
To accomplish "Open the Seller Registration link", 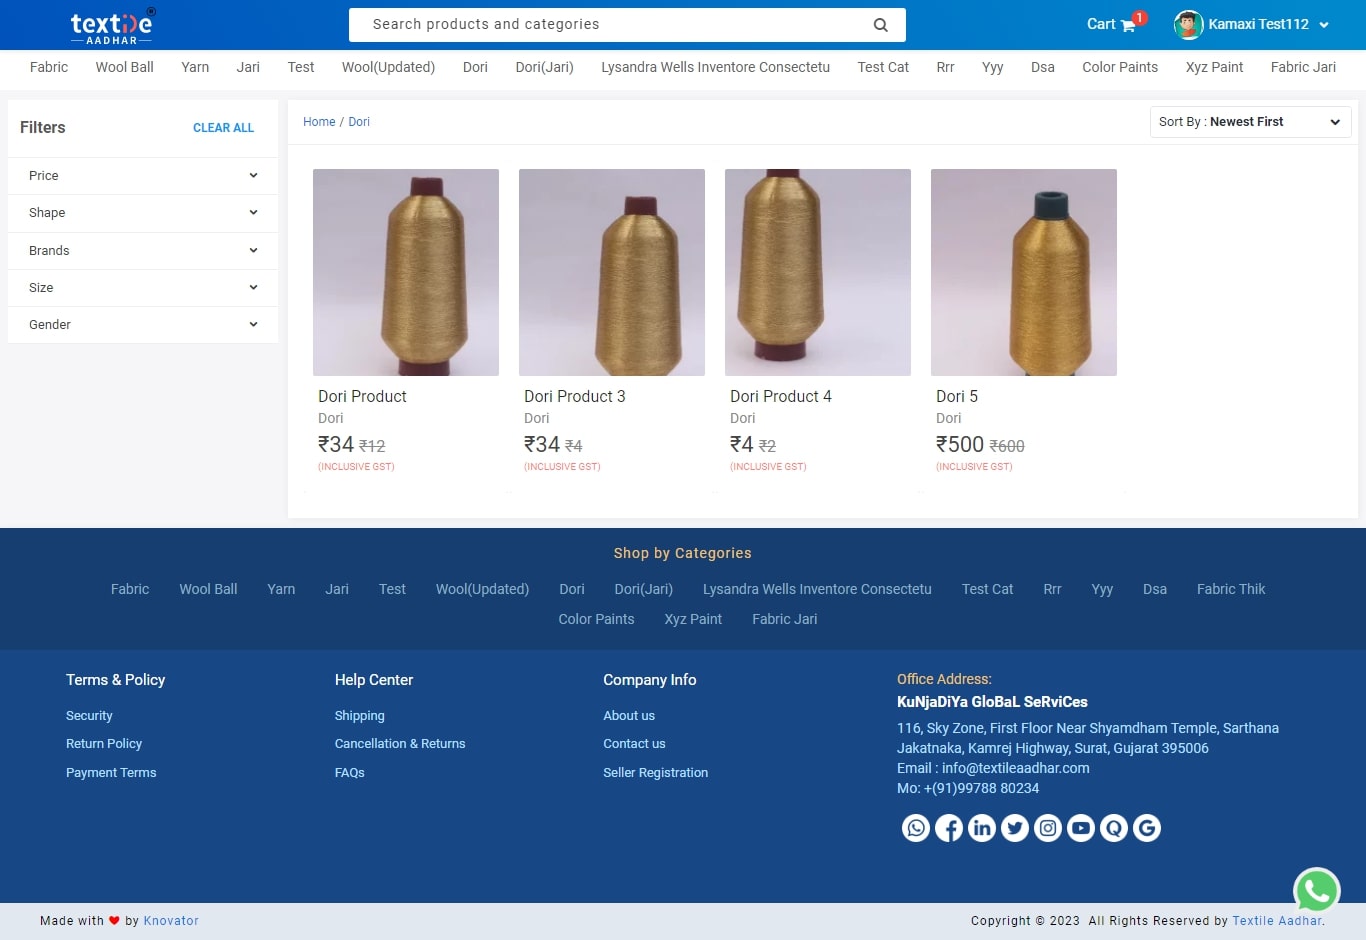I will tap(655, 773).
